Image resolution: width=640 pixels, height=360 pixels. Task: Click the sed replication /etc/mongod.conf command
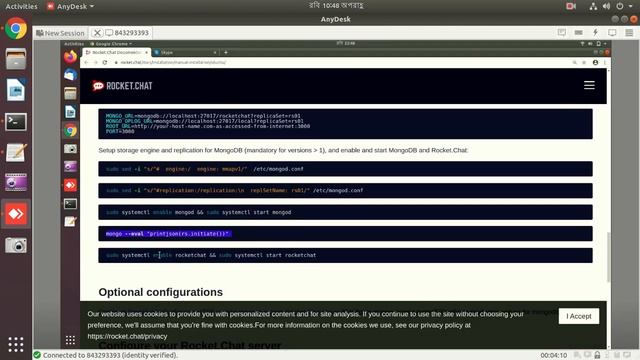coord(345,191)
